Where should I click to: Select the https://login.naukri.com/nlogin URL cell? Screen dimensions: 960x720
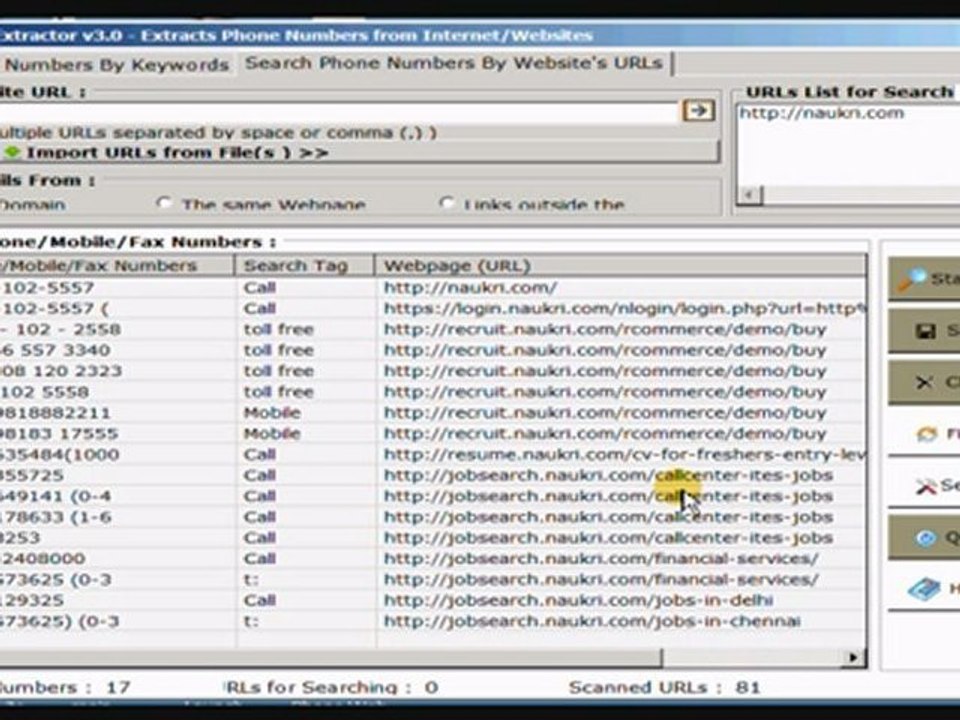point(624,308)
